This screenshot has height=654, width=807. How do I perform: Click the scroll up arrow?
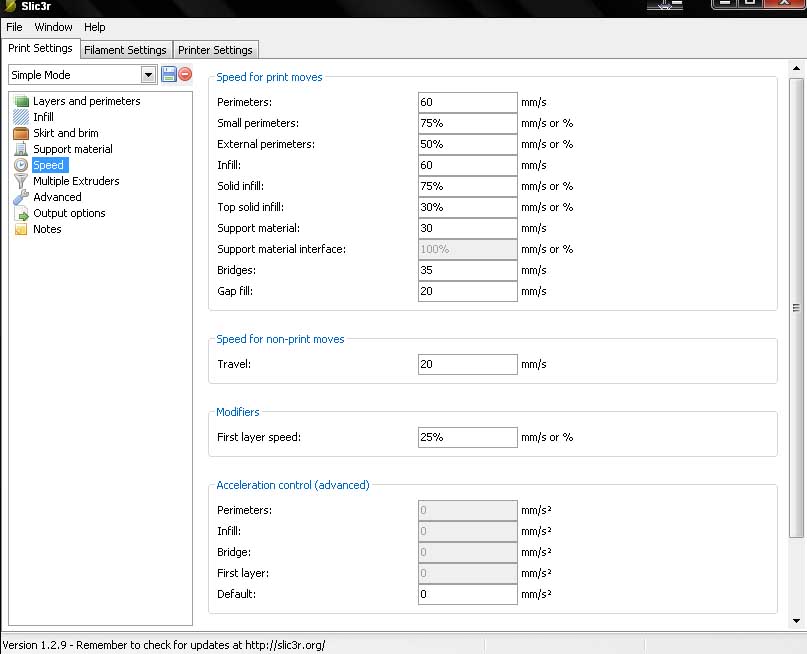click(796, 68)
